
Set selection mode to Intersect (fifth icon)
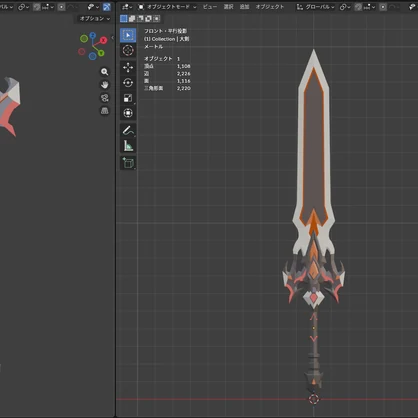(x=157, y=19)
